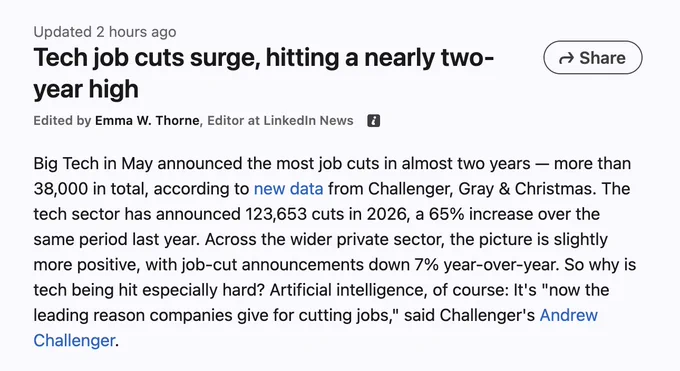Click "year high" on the headline's second line
The height and width of the screenshot is (371, 680).
(x=86, y=89)
